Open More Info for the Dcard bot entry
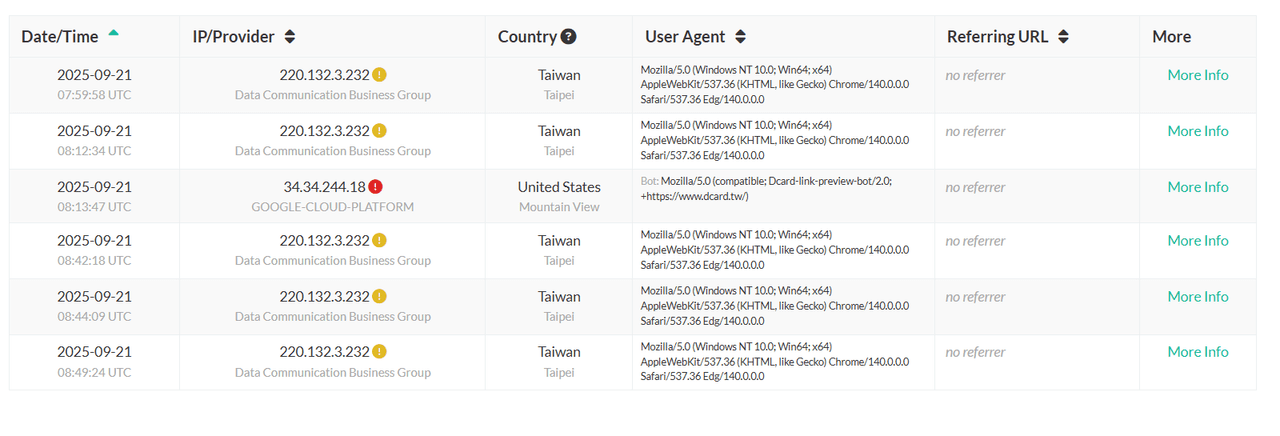The height and width of the screenshot is (436, 1280). click(x=1198, y=187)
